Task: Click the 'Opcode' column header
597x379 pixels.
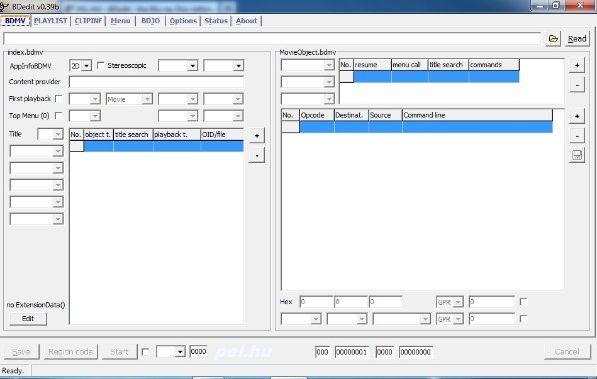Action: (x=317, y=115)
